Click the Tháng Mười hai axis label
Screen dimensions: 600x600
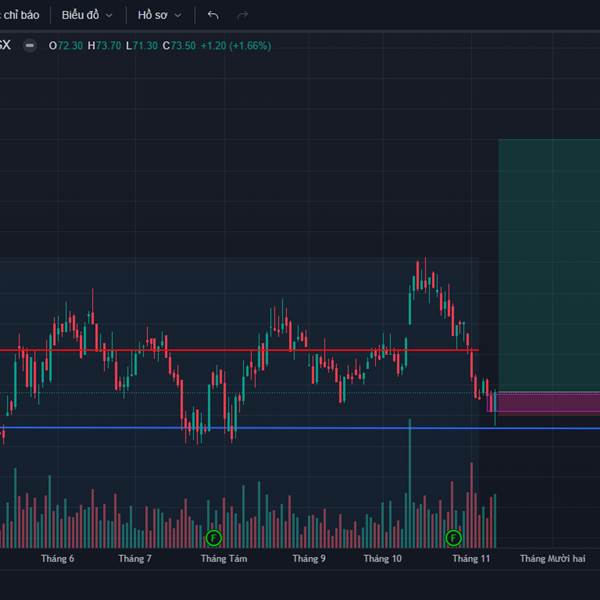[x=553, y=559]
